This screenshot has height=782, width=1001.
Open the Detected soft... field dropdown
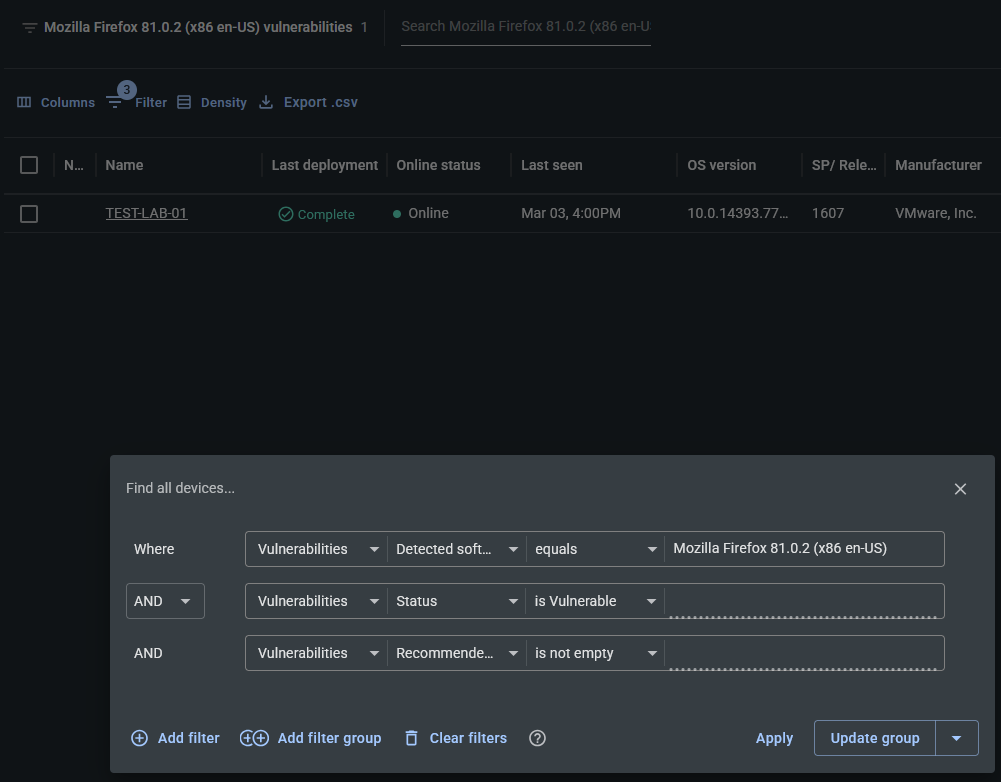click(x=456, y=549)
